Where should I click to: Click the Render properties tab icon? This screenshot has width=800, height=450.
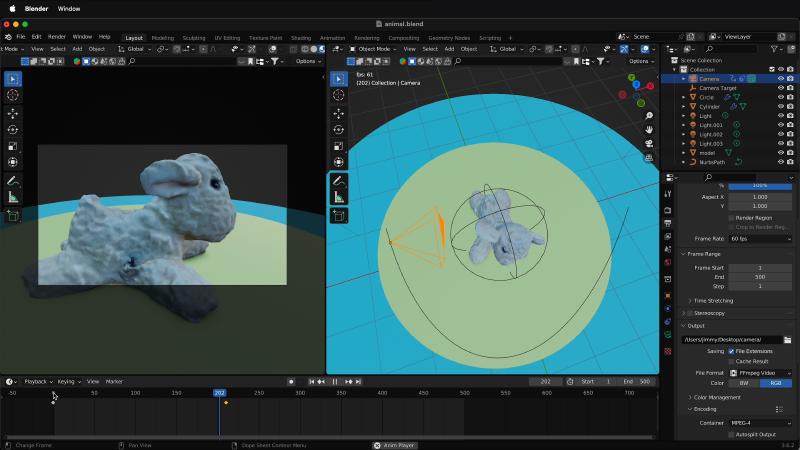tap(668, 210)
